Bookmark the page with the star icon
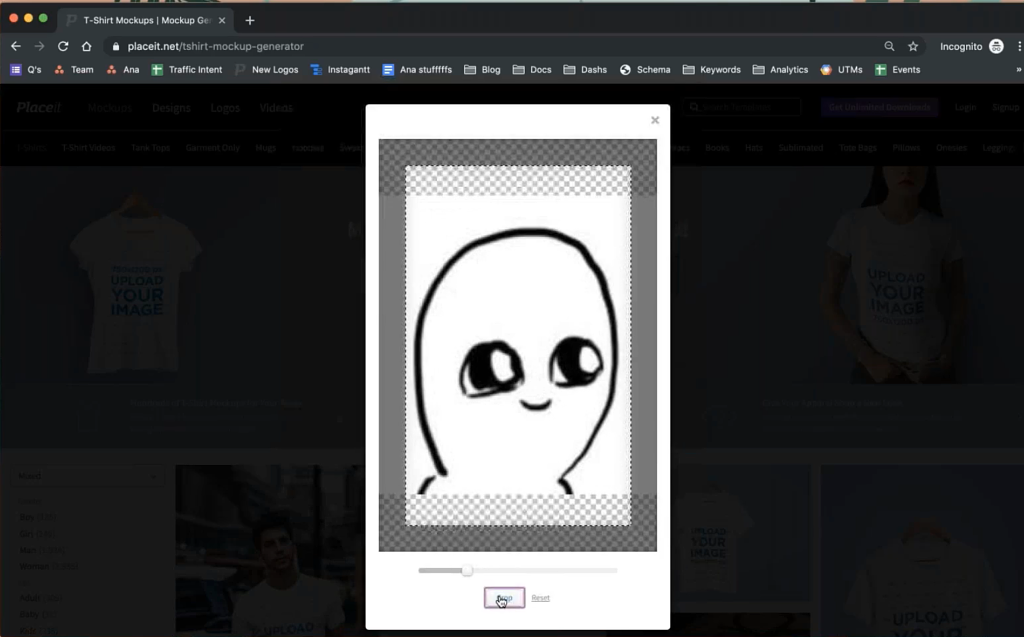The image size is (1024, 637). coord(912,45)
